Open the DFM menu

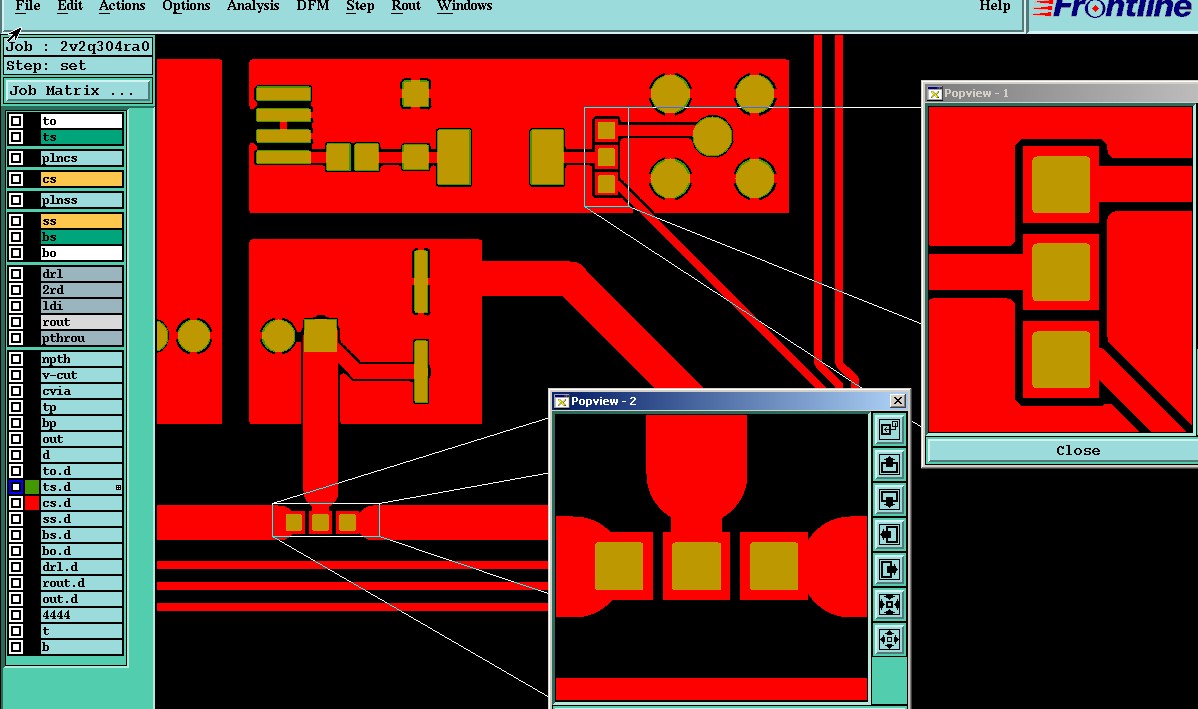click(x=312, y=6)
